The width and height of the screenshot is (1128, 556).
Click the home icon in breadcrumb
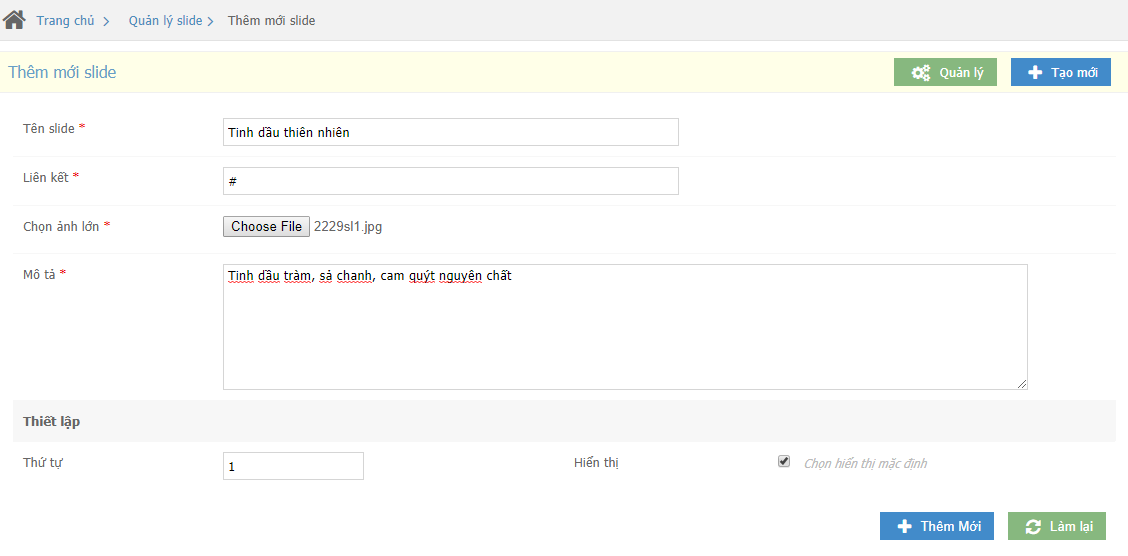point(14,19)
